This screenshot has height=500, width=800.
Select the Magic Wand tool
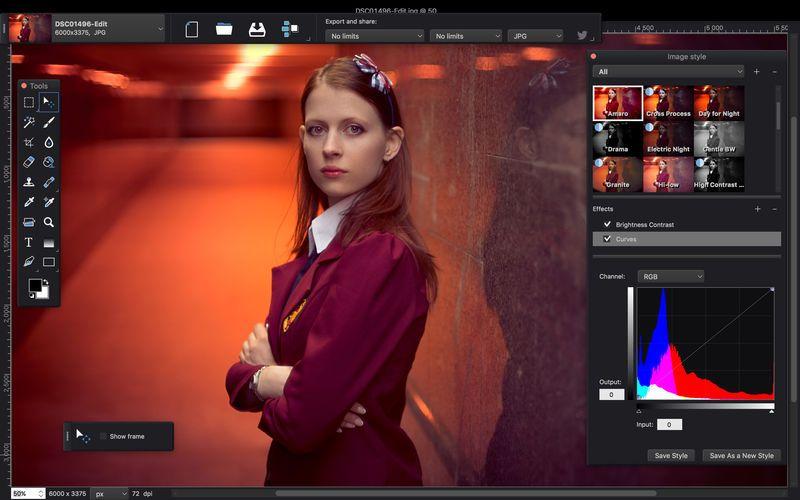(x=29, y=122)
